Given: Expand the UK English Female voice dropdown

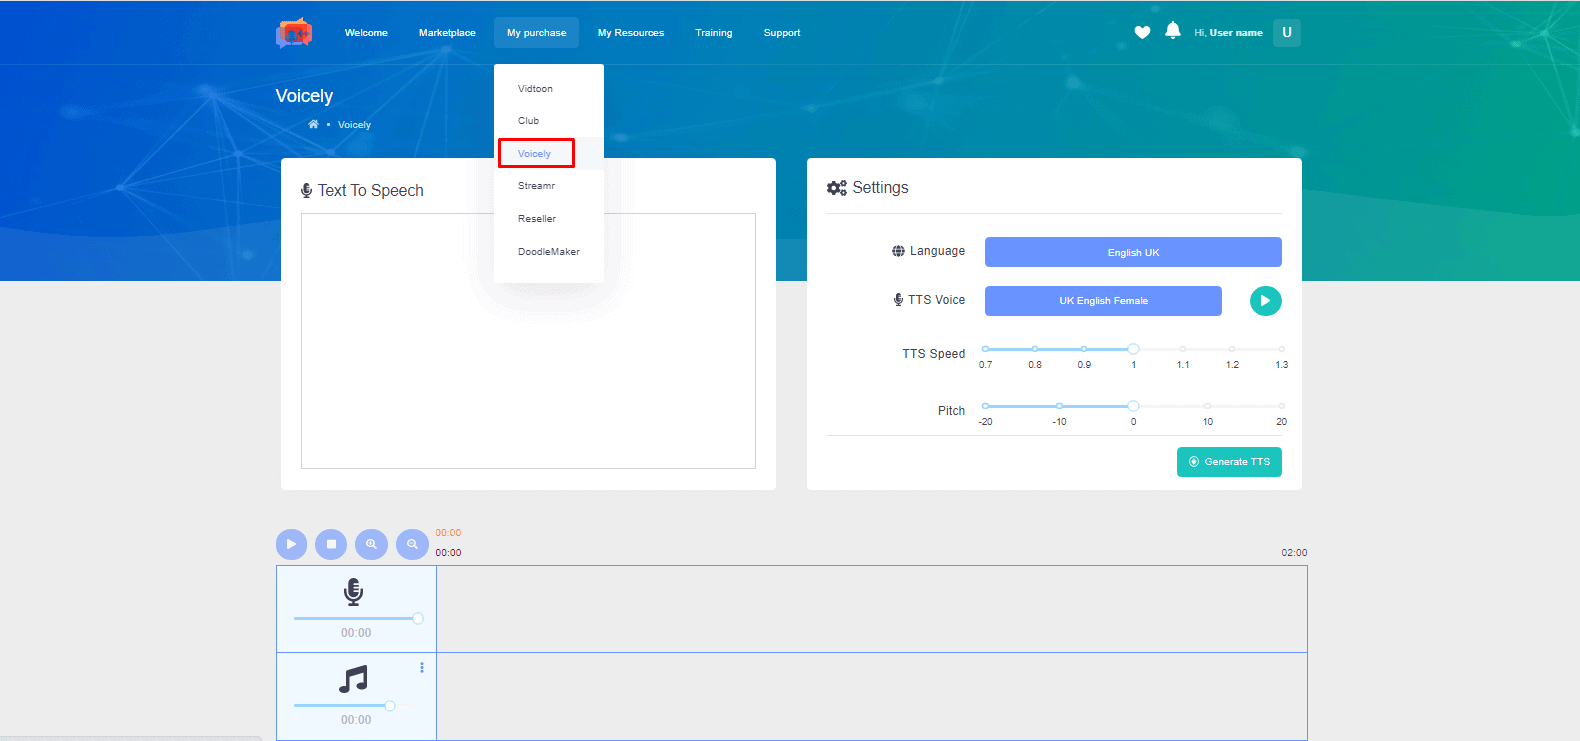Looking at the screenshot, I should click(1102, 301).
